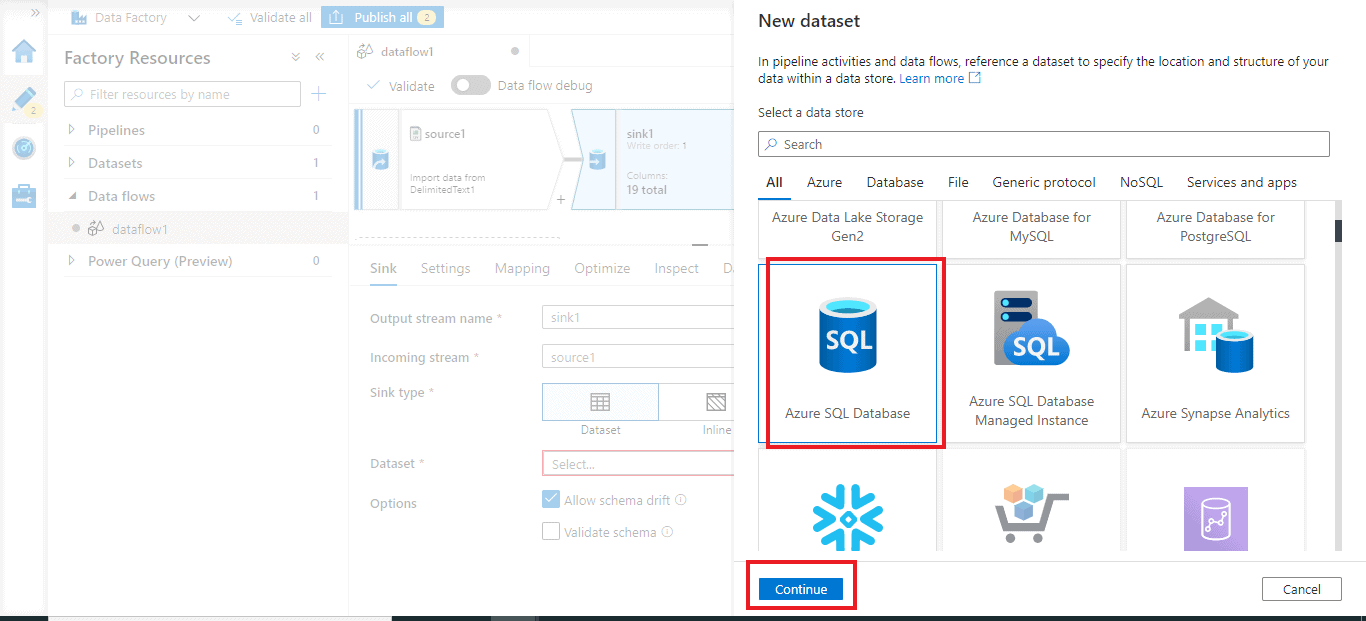Filter by Generic protocol tab
Image resolution: width=1366 pixels, height=621 pixels.
click(1044, 182)
